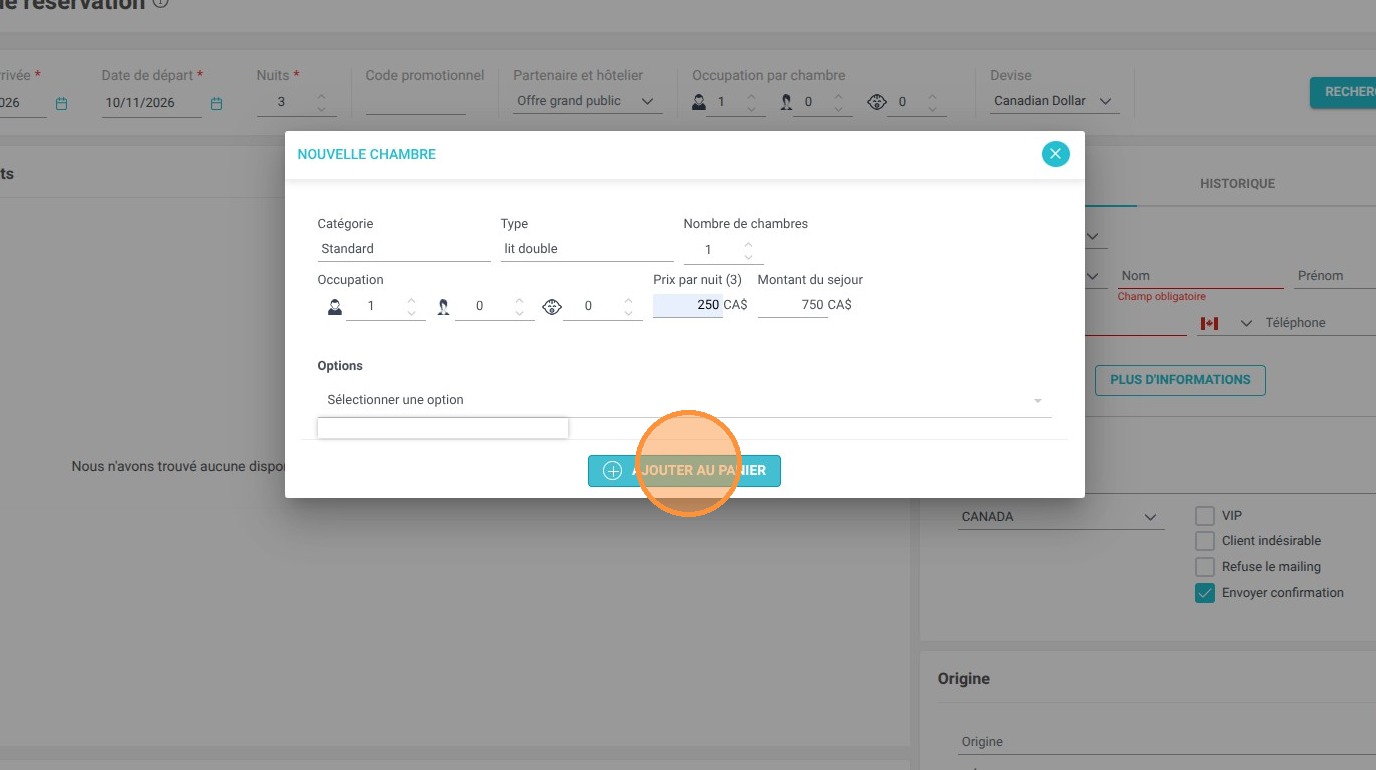Click the Date de départ field
This screenshot has height=770, width=1376.
click(153, 103)
